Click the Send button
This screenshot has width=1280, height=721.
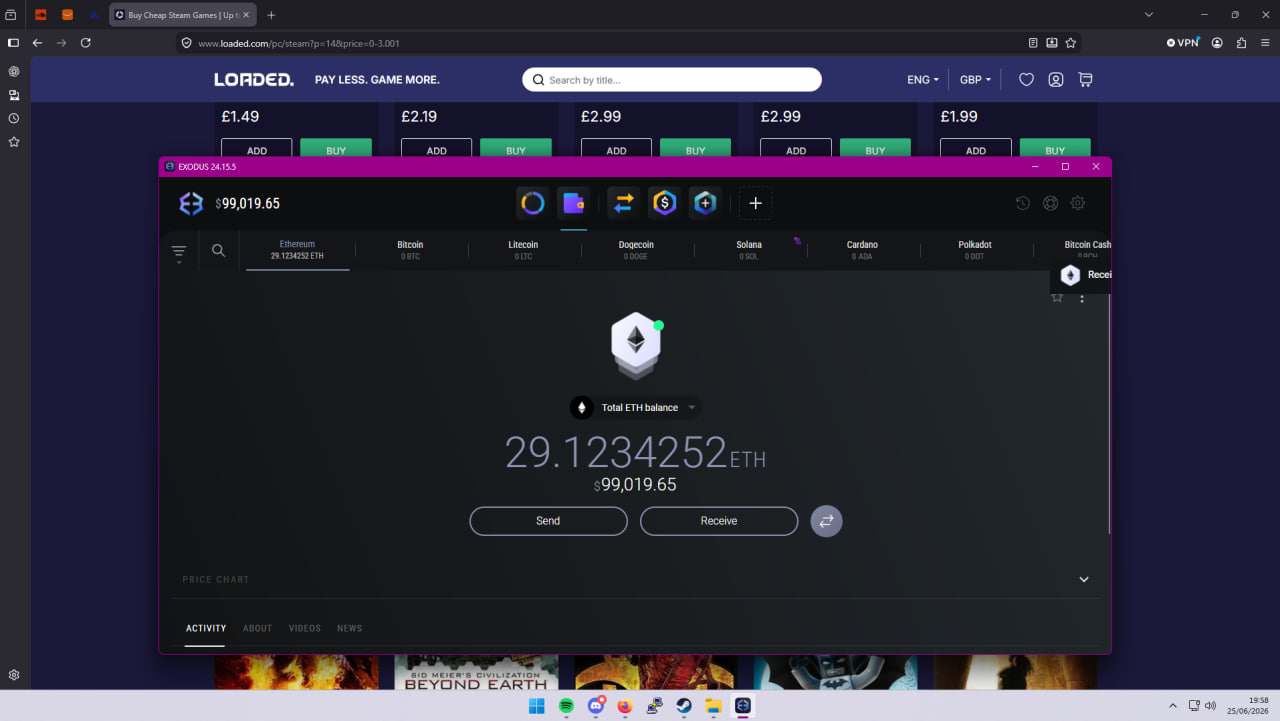coord(548,521)
